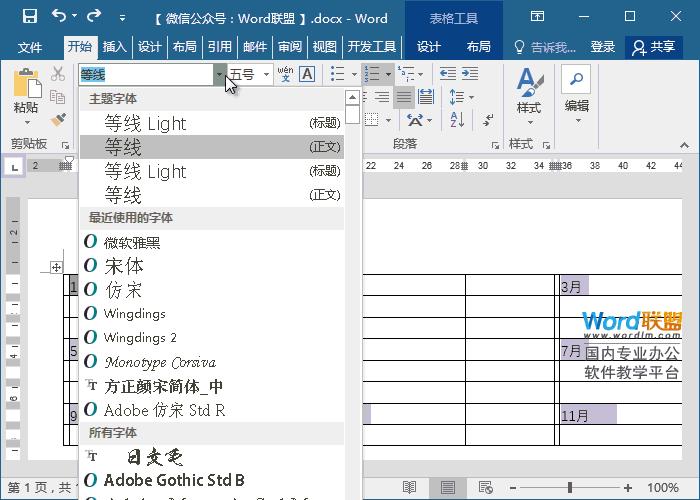Toggle justify paragraph alignment

point(404,97)
